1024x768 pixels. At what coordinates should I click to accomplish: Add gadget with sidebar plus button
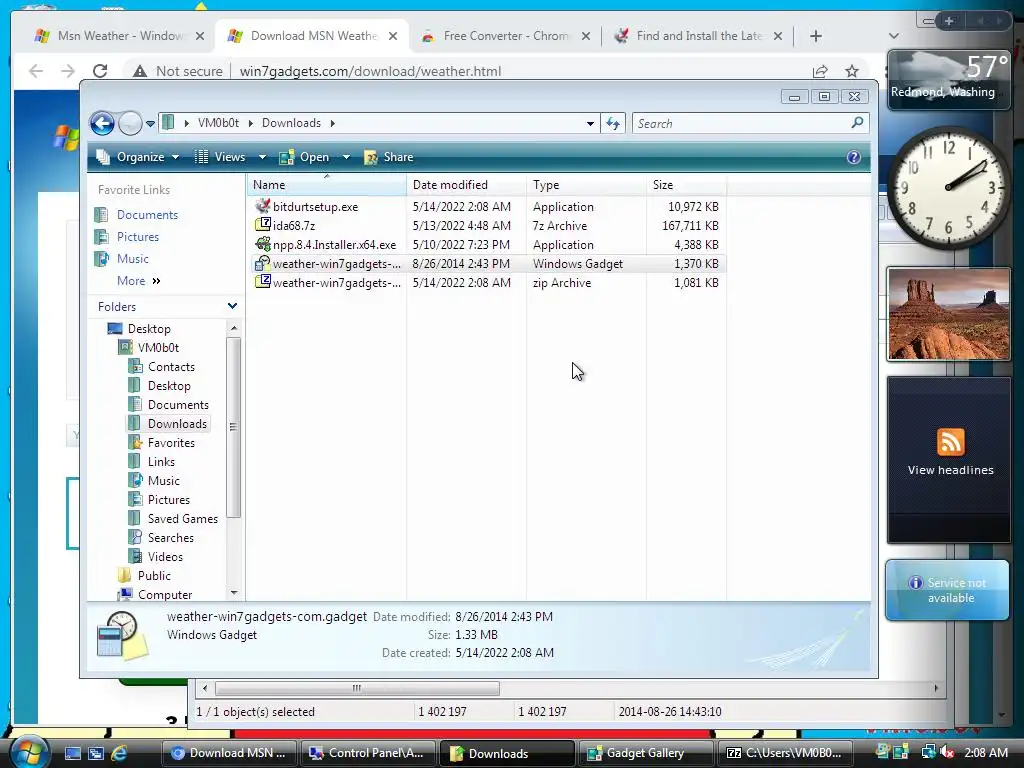click(950, 21)
